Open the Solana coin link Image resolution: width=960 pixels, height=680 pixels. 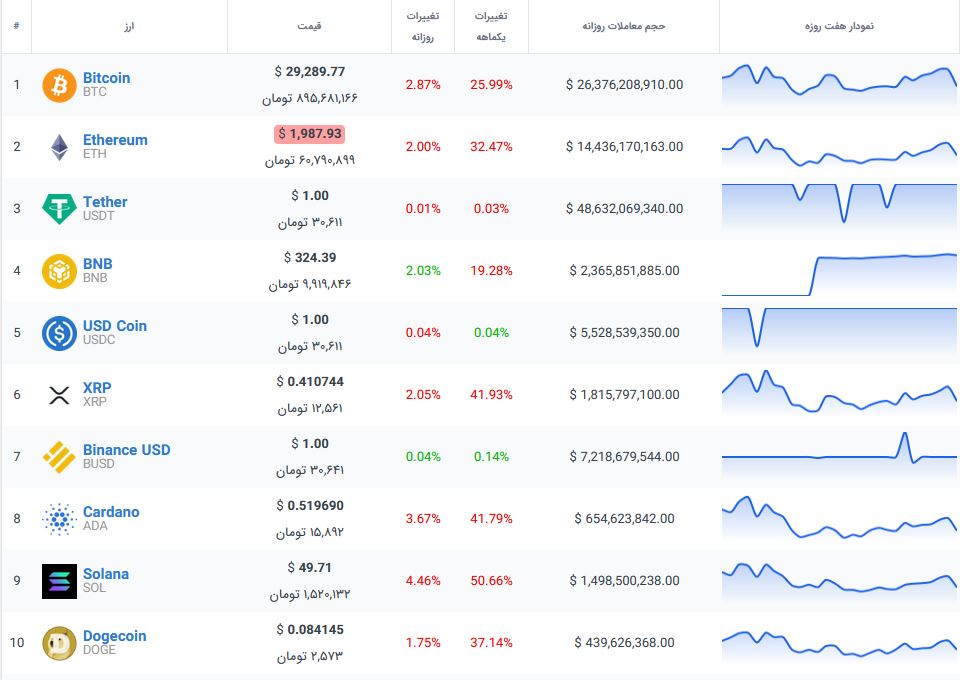point(106,574)
